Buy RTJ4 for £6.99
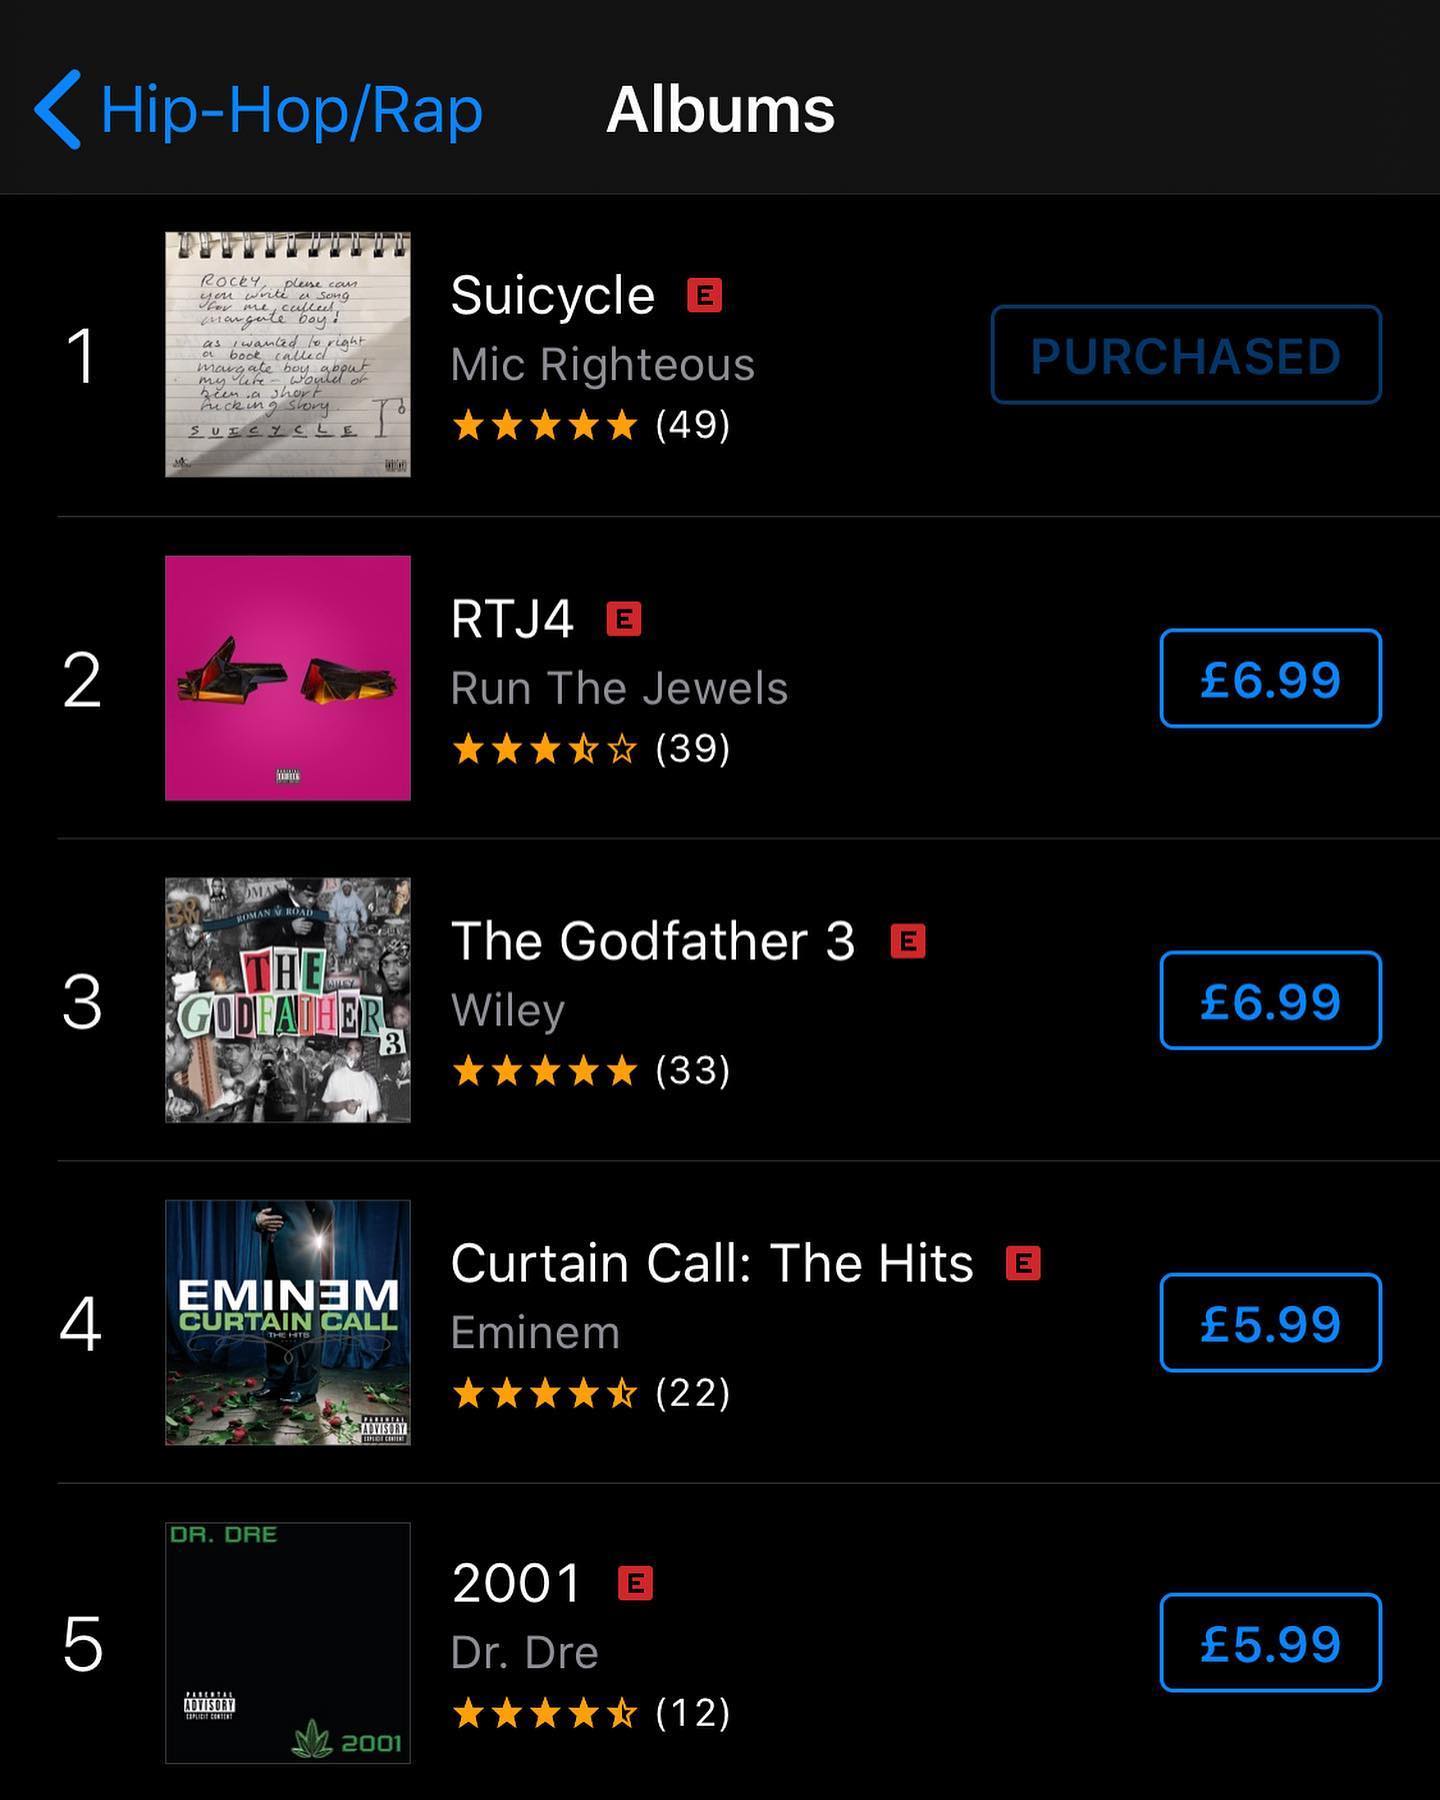The height and width of the screenshot is (1800, 1440). (x=1270, y=678)
